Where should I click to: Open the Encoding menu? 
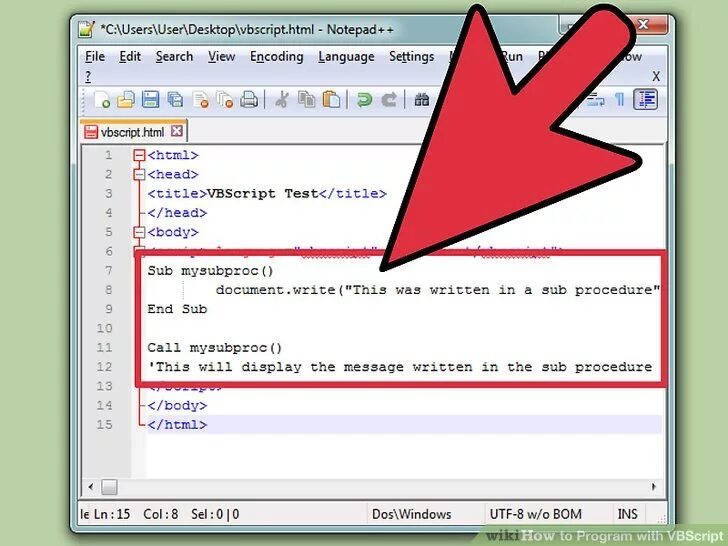277,57
